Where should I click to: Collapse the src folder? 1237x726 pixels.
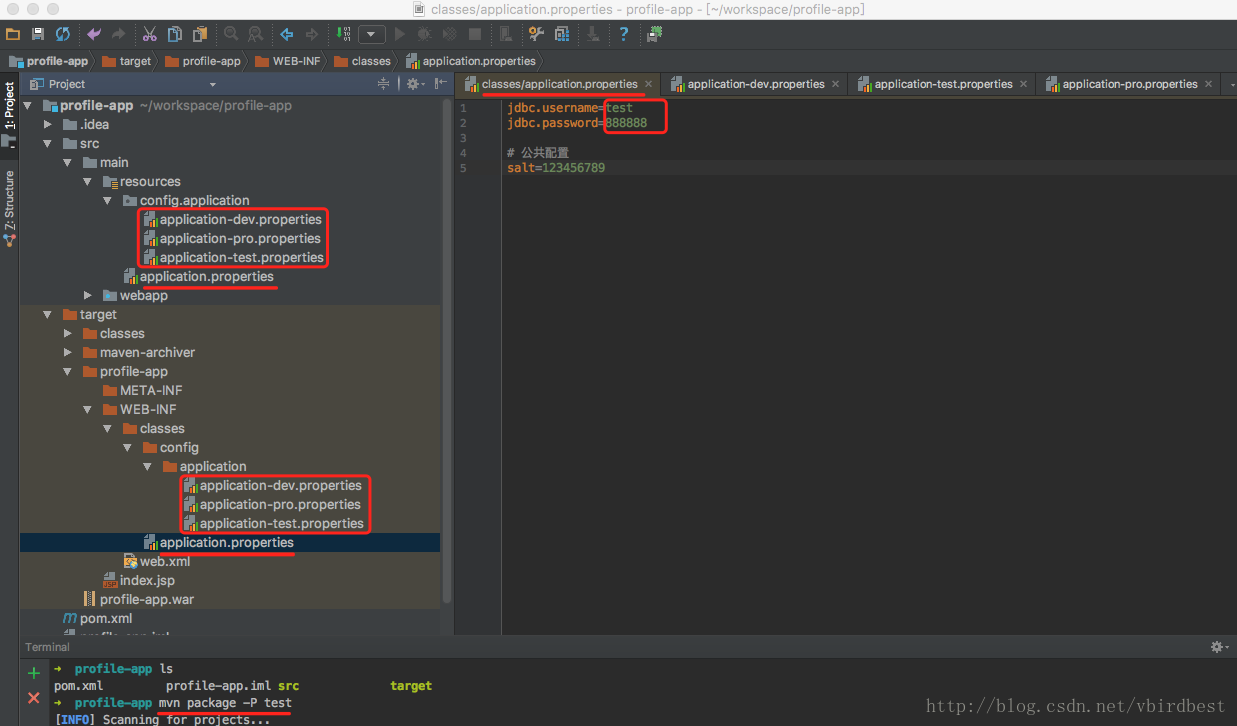click(x=48, y=144)
